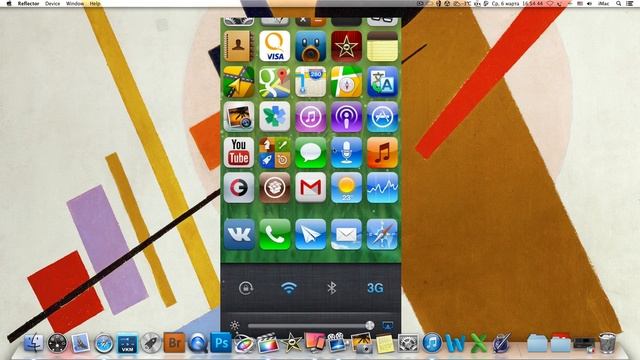This screenshot has width=640, height=360.
Task: Open the Gmail app
Action: tap(310, 188)
